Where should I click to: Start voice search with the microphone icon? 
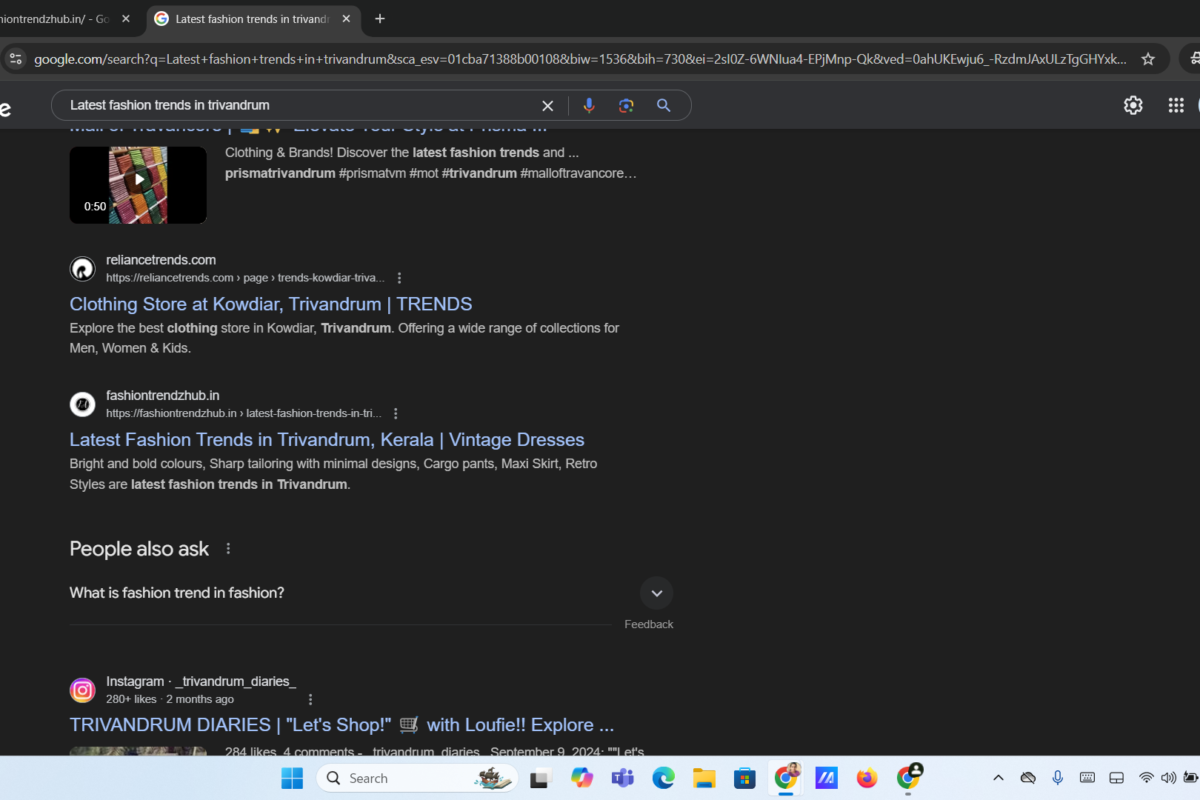589,106
